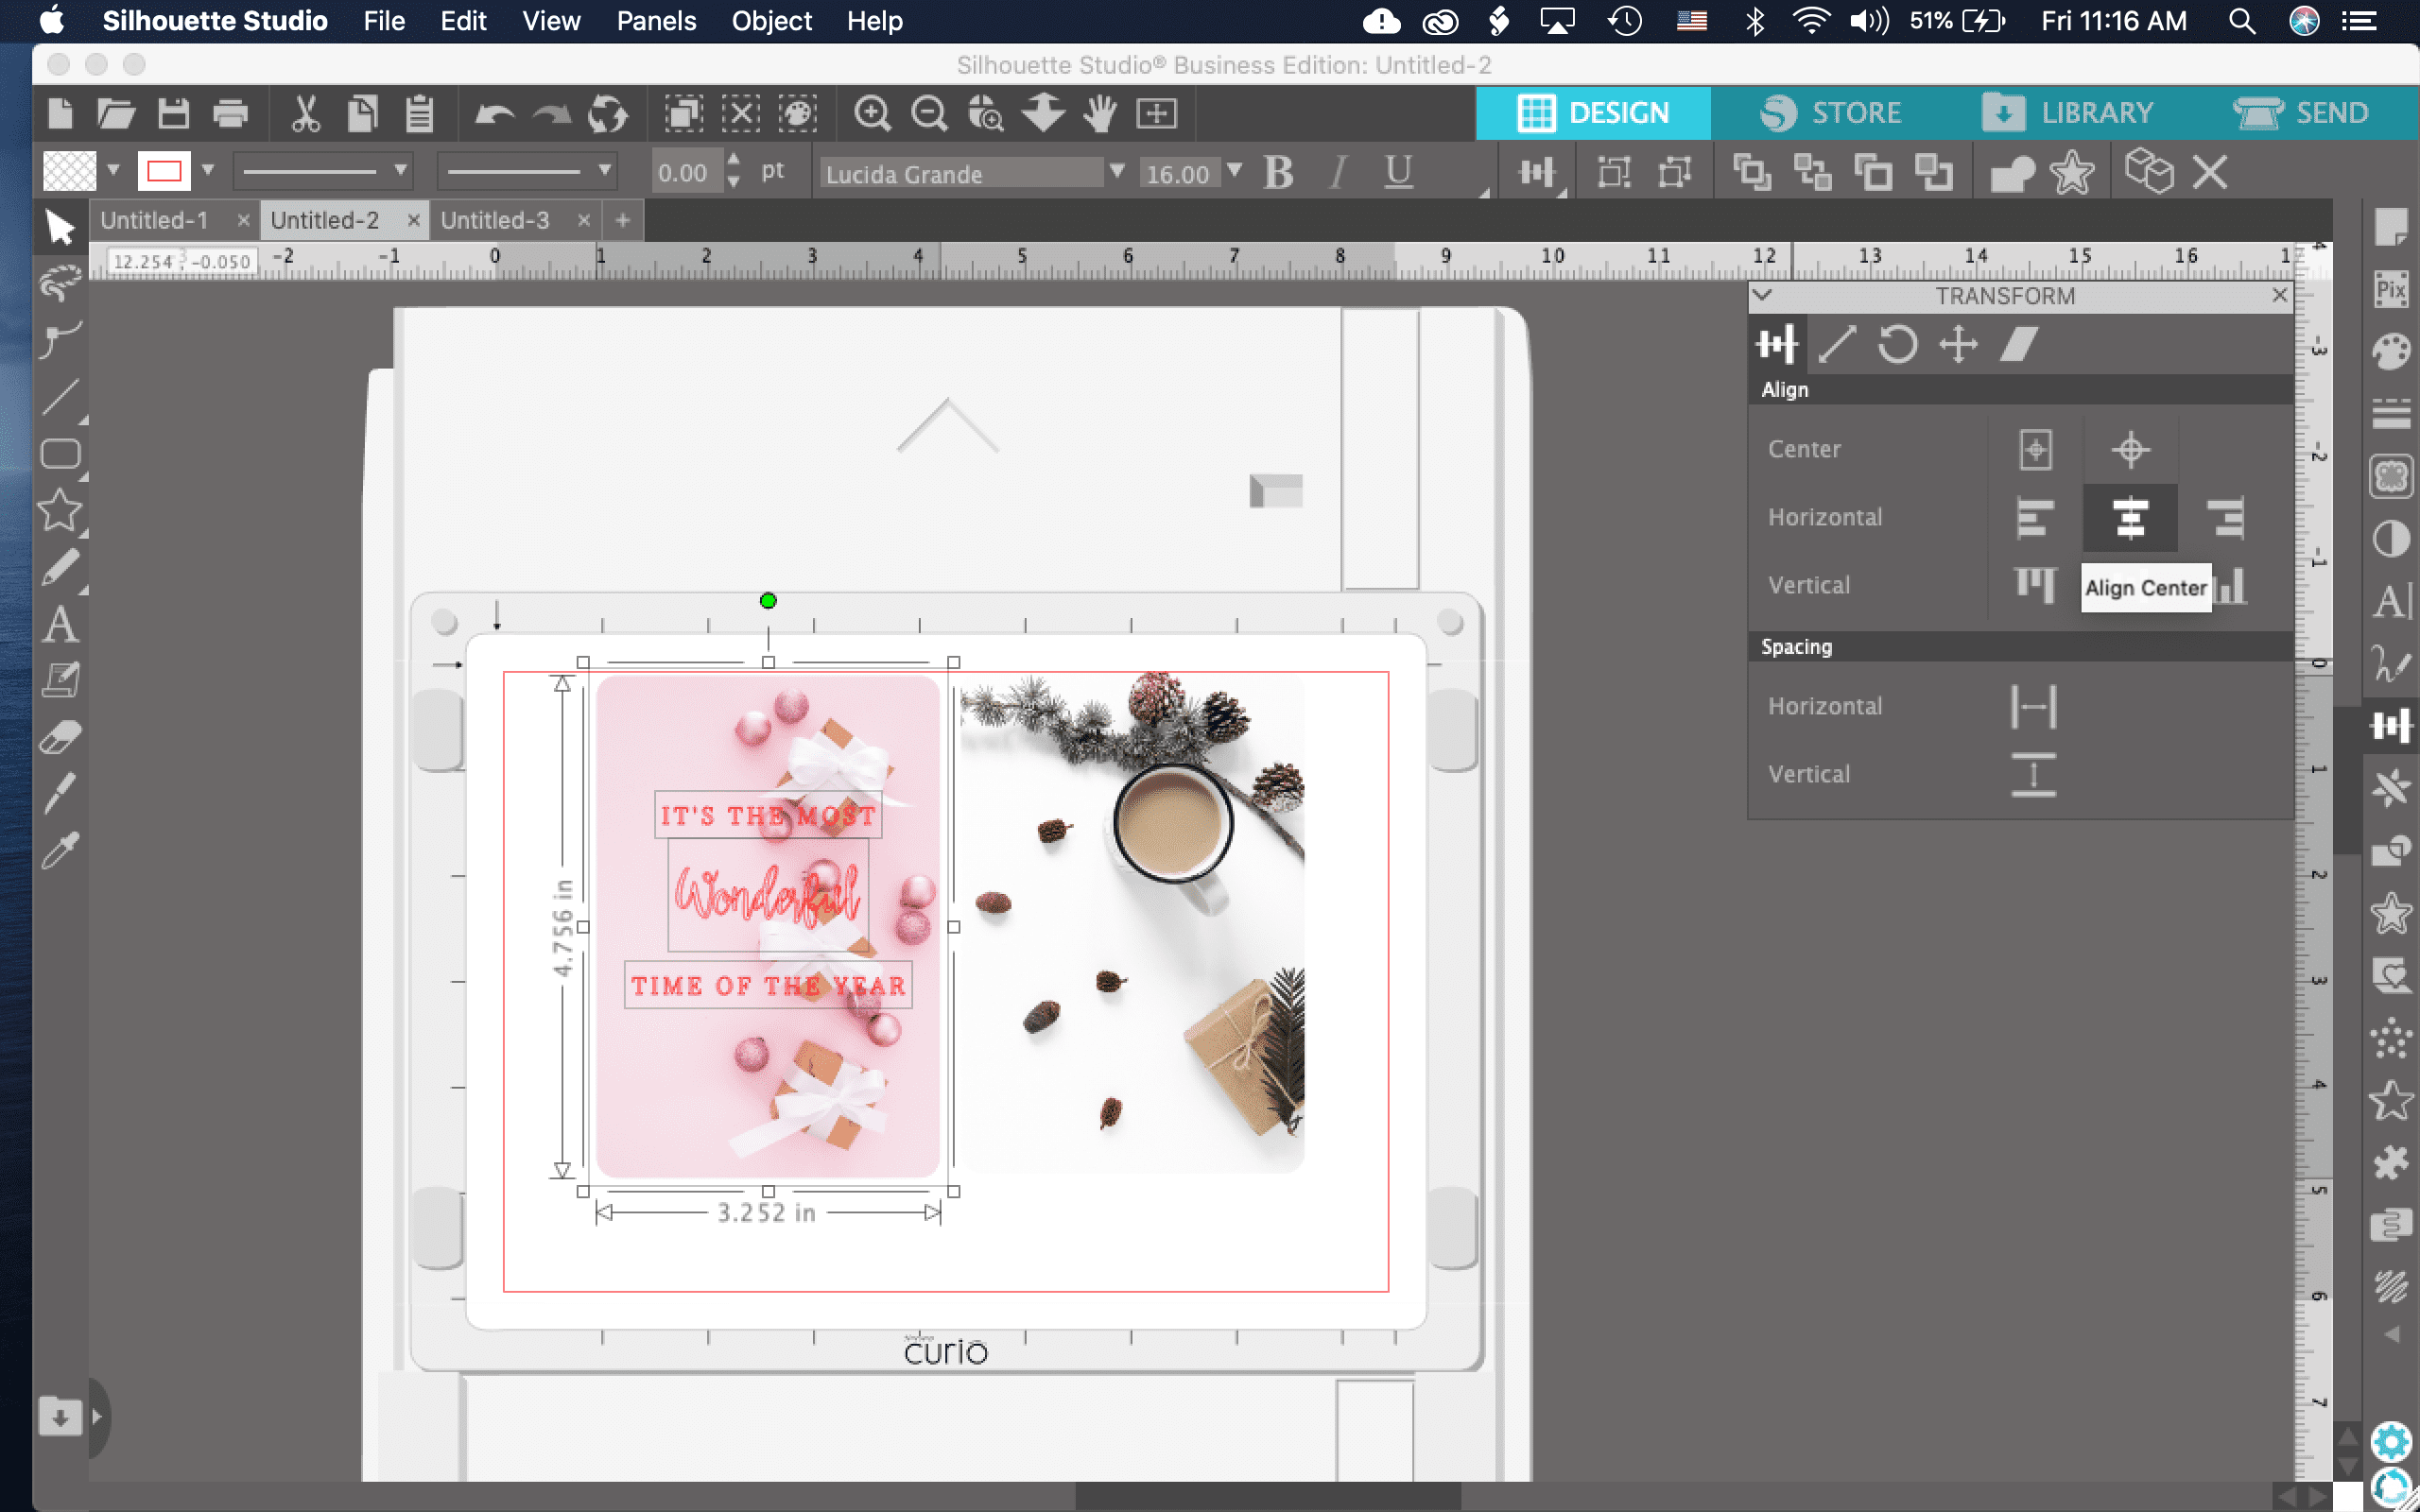Open the Rotate tab in Transform panel
The width and height of the screenshot is (2420, 1512).
pos(1897,345)
